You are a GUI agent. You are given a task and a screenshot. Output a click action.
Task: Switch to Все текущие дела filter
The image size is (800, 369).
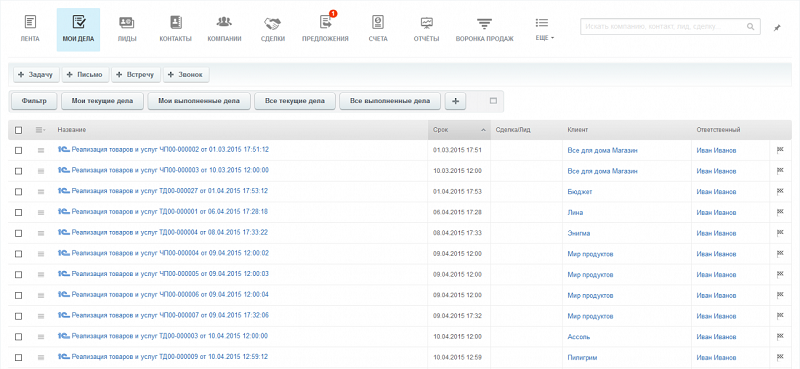click(295, 101)
